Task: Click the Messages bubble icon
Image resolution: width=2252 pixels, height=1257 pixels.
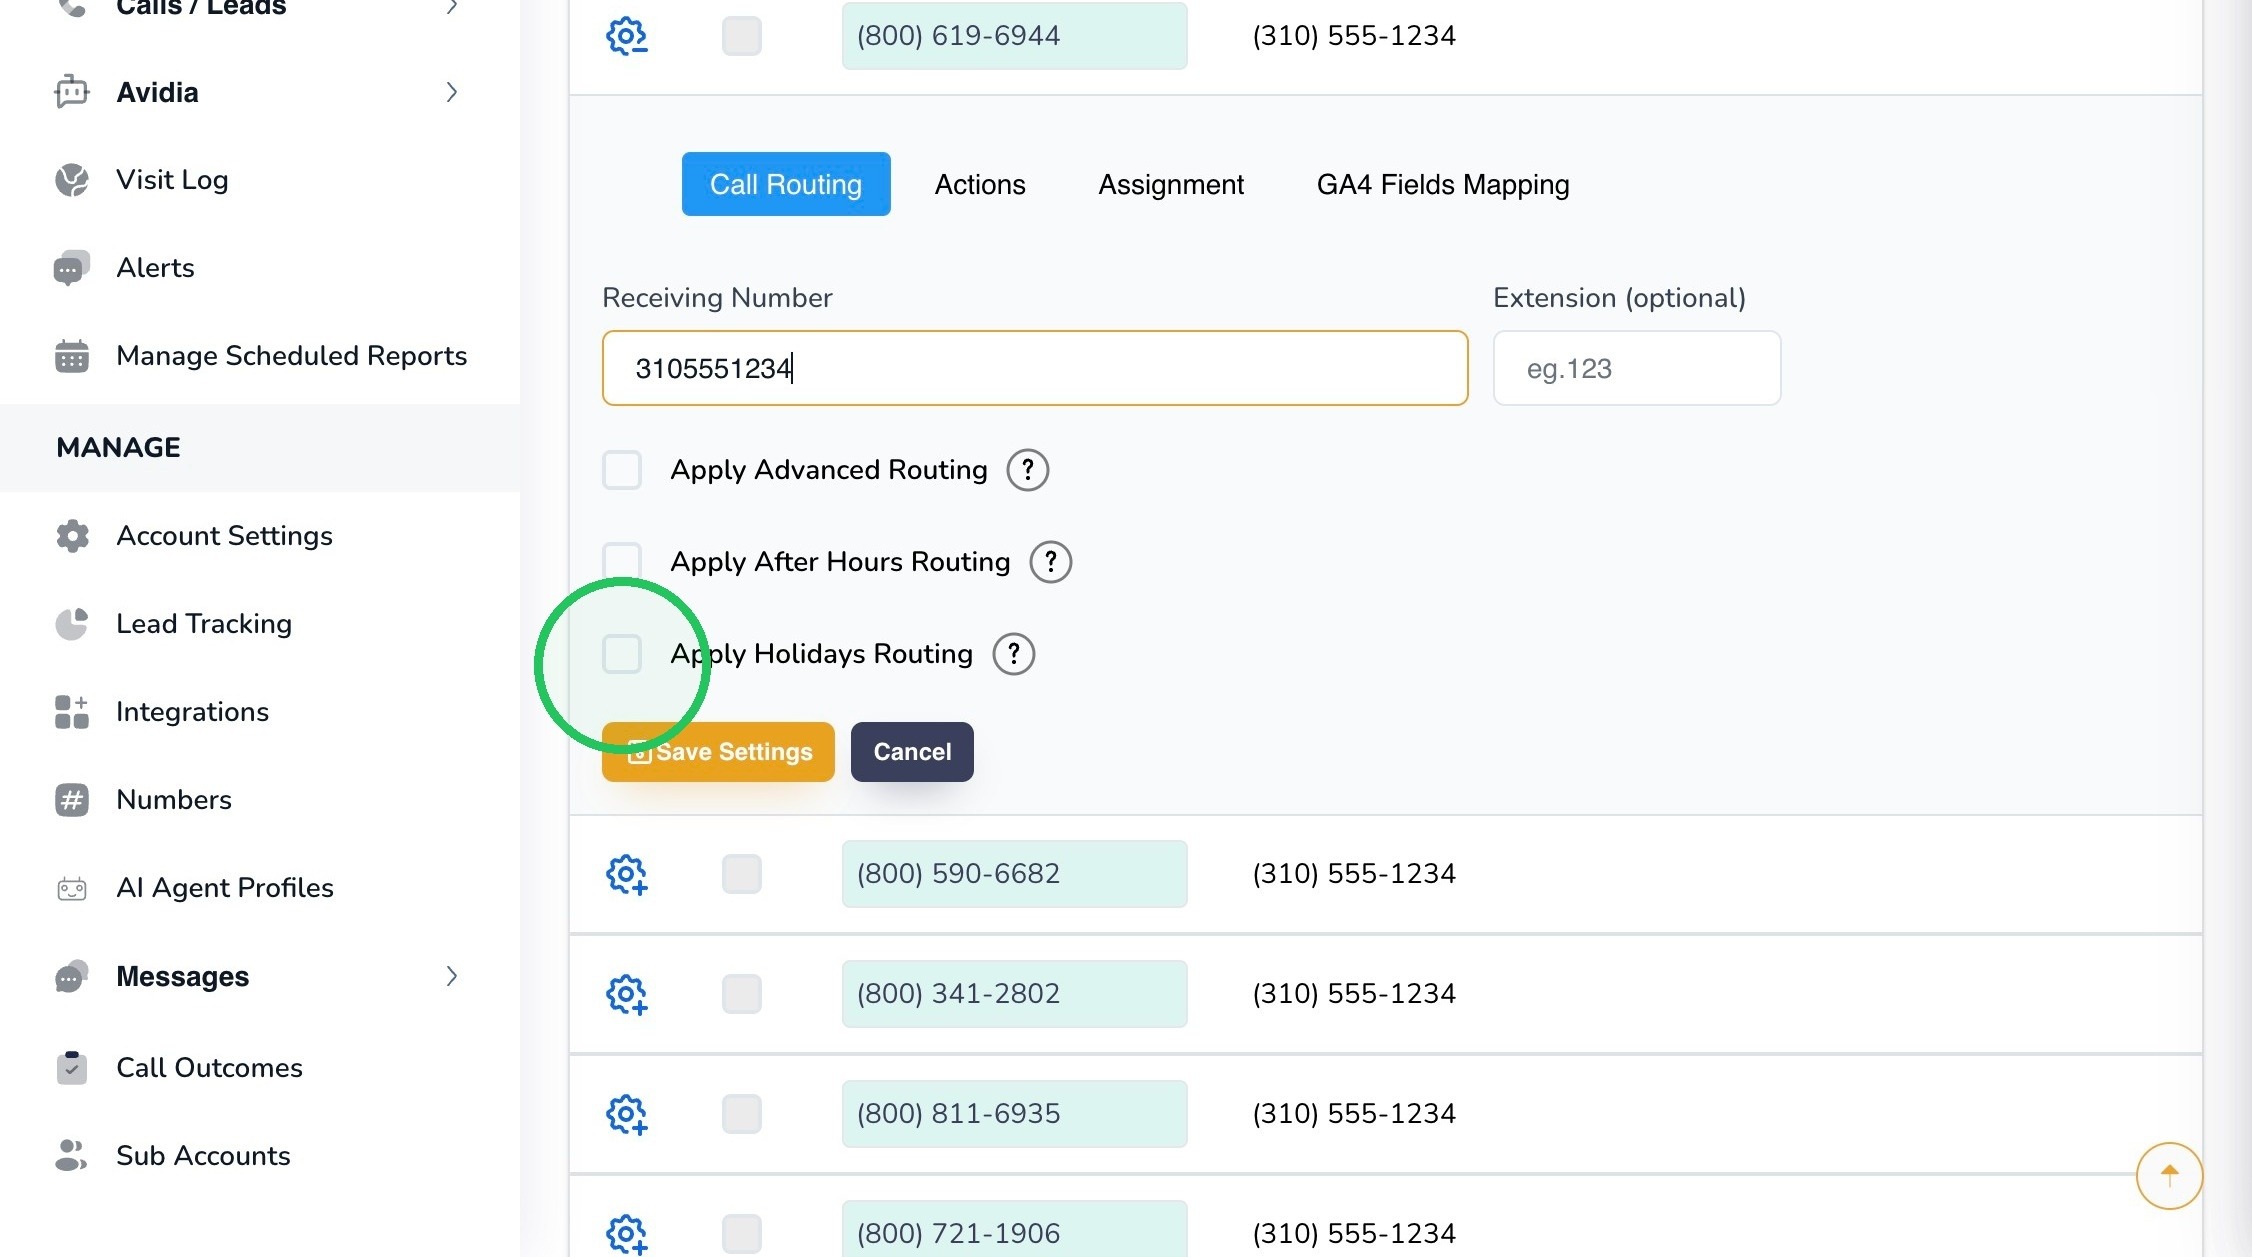Action: (72, 976)
